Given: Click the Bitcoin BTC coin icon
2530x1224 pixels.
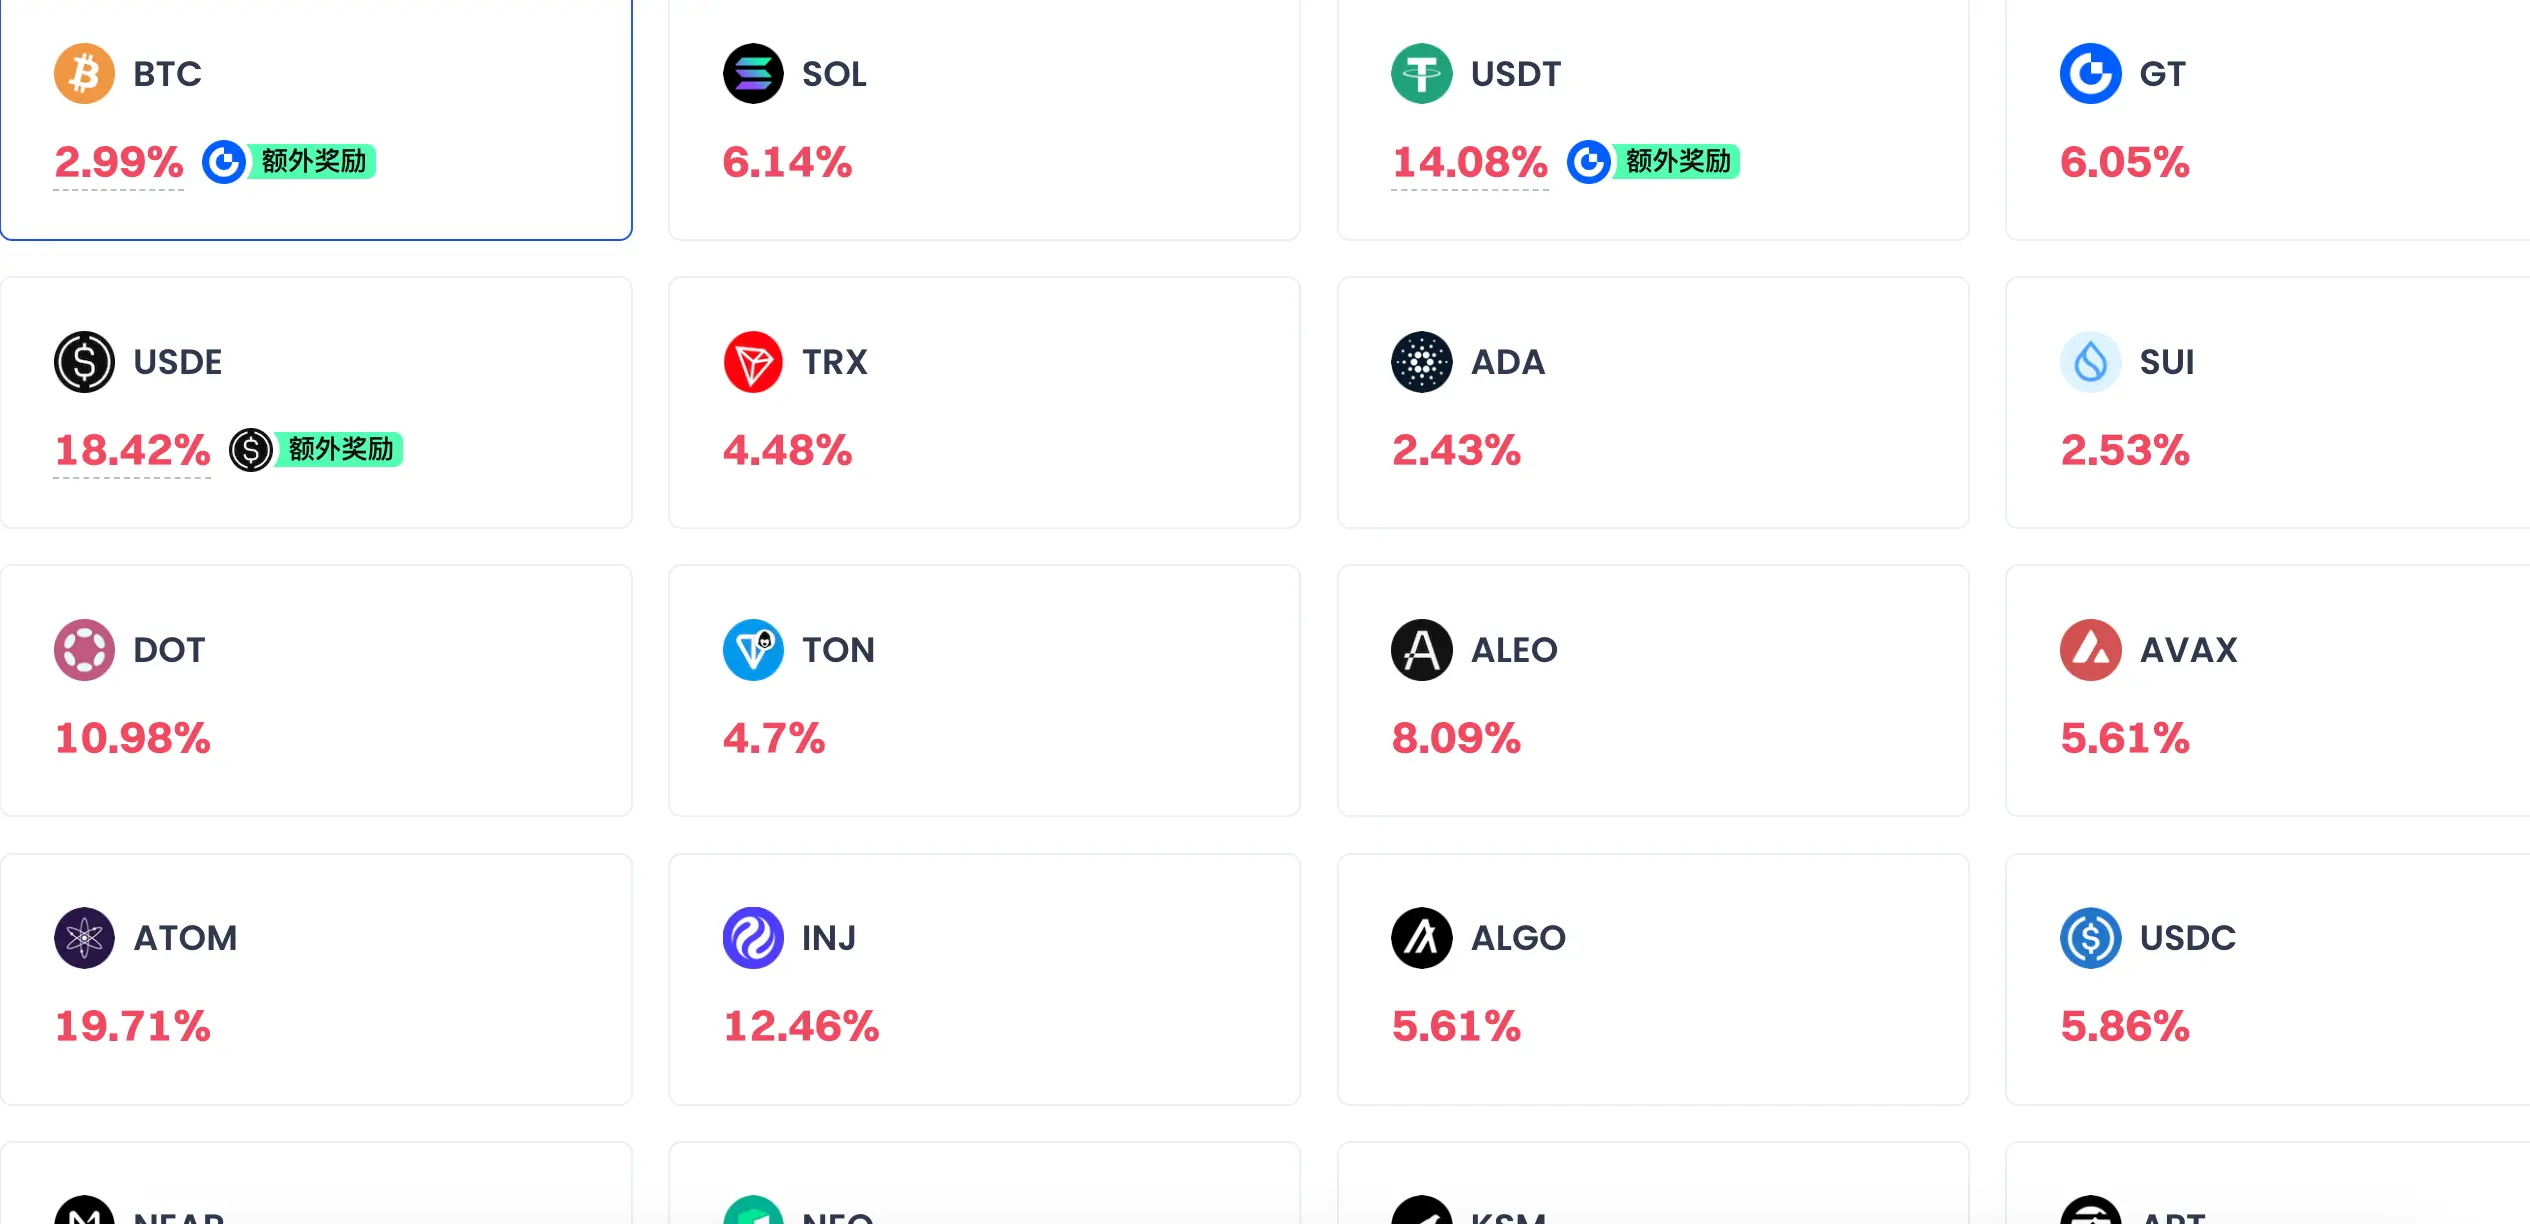Looking at the screenshot, I should tap(84, 74).
